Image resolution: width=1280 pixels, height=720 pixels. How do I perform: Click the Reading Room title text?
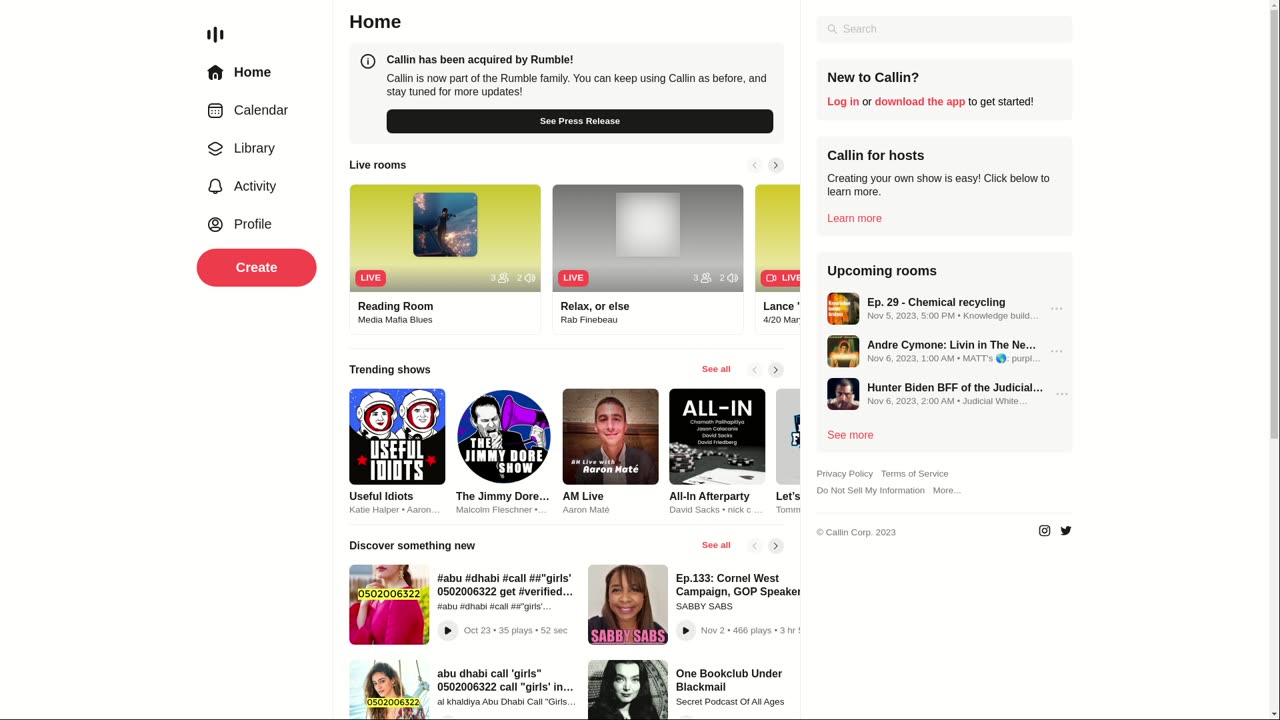pyautogui.click(x=396, y=307)
